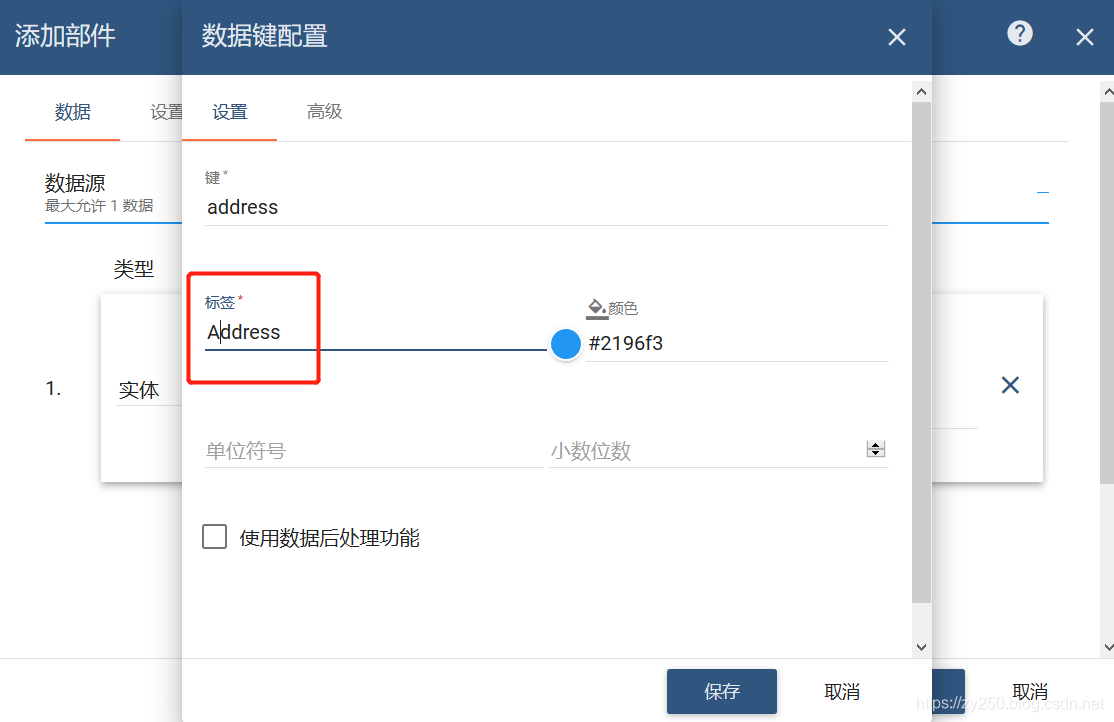Viewport: 1114px width, 722px height.
Task: Click 取消 in the 添加部件 window
Action: coord(1029,691)
